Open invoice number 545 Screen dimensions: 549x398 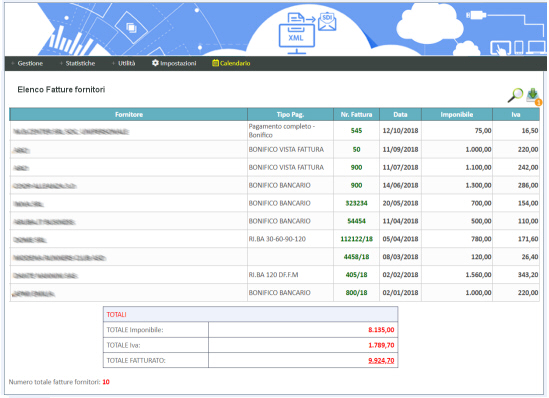coord(356,131)
